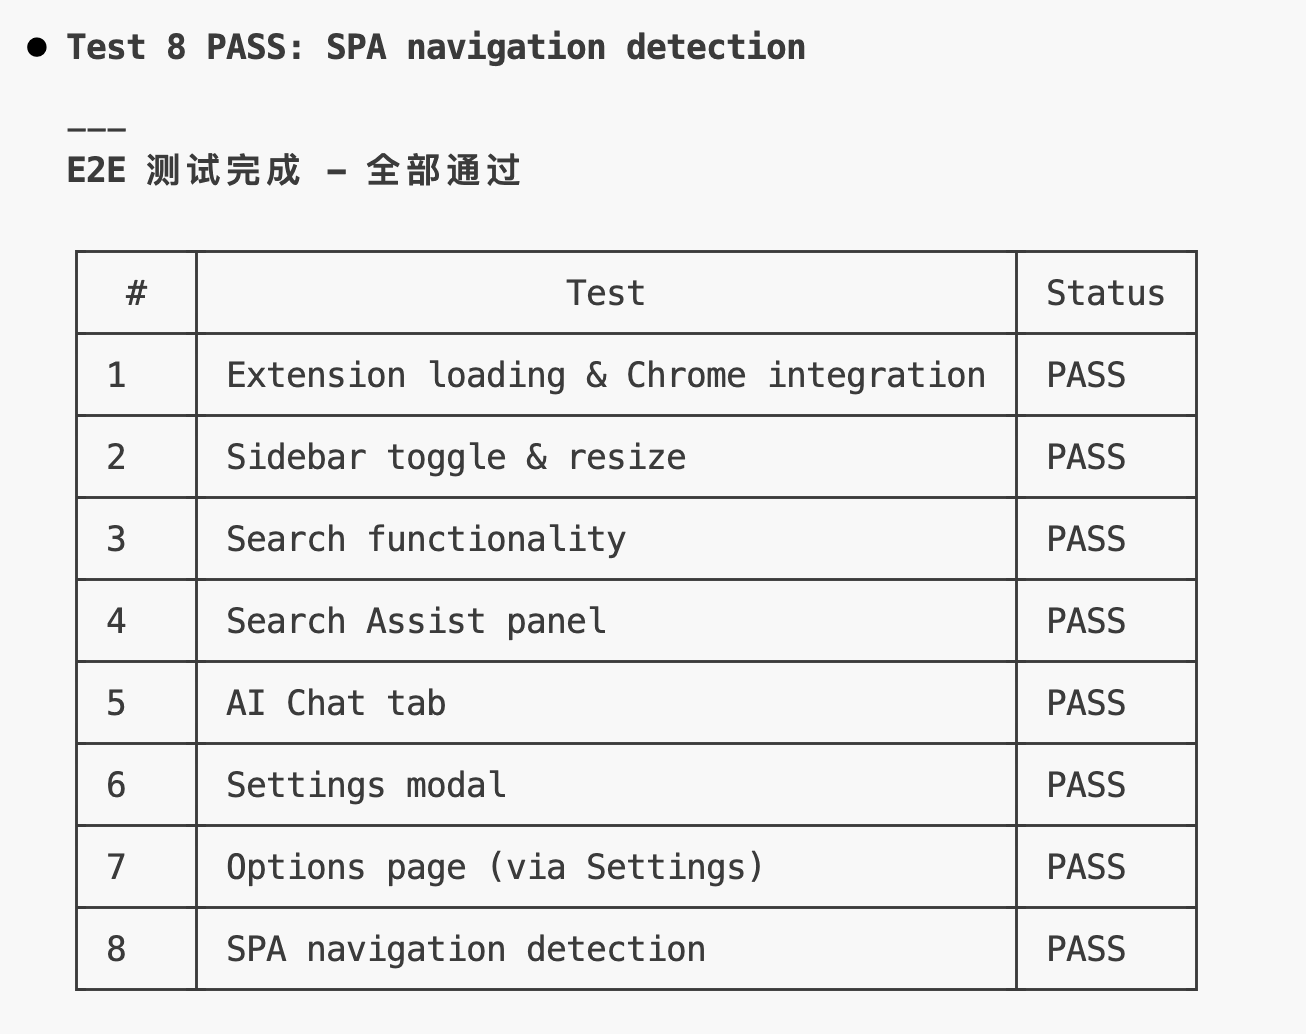Click "SPA navigation detection" in the table
Image resolution: width=1306 pixels, height=1034 pixels.
(x=466, y=949)
